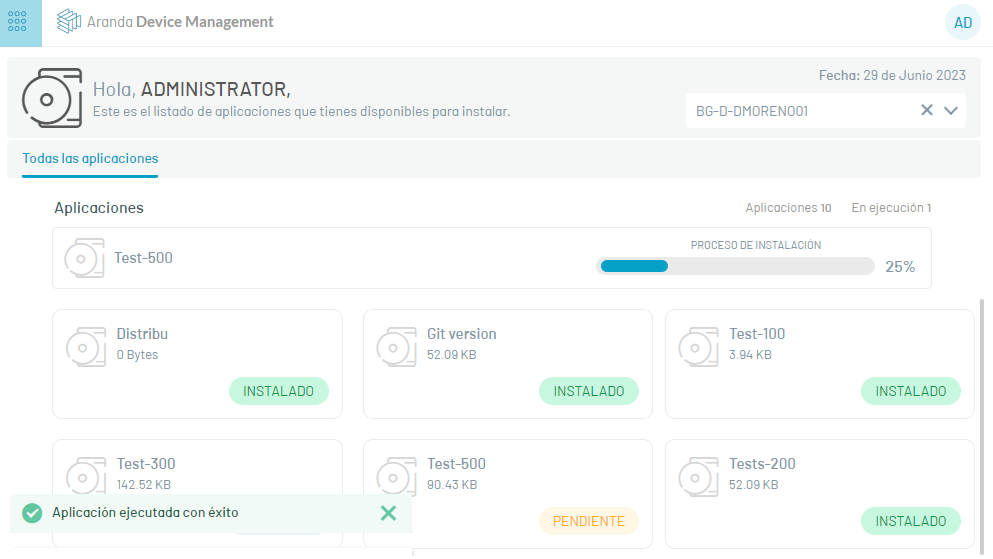Viewport: 993px width, 559px height.
Task: Clear the BG-D-DMOREN001 device selection
Action: pyautogui.click(x=927, y=110)
